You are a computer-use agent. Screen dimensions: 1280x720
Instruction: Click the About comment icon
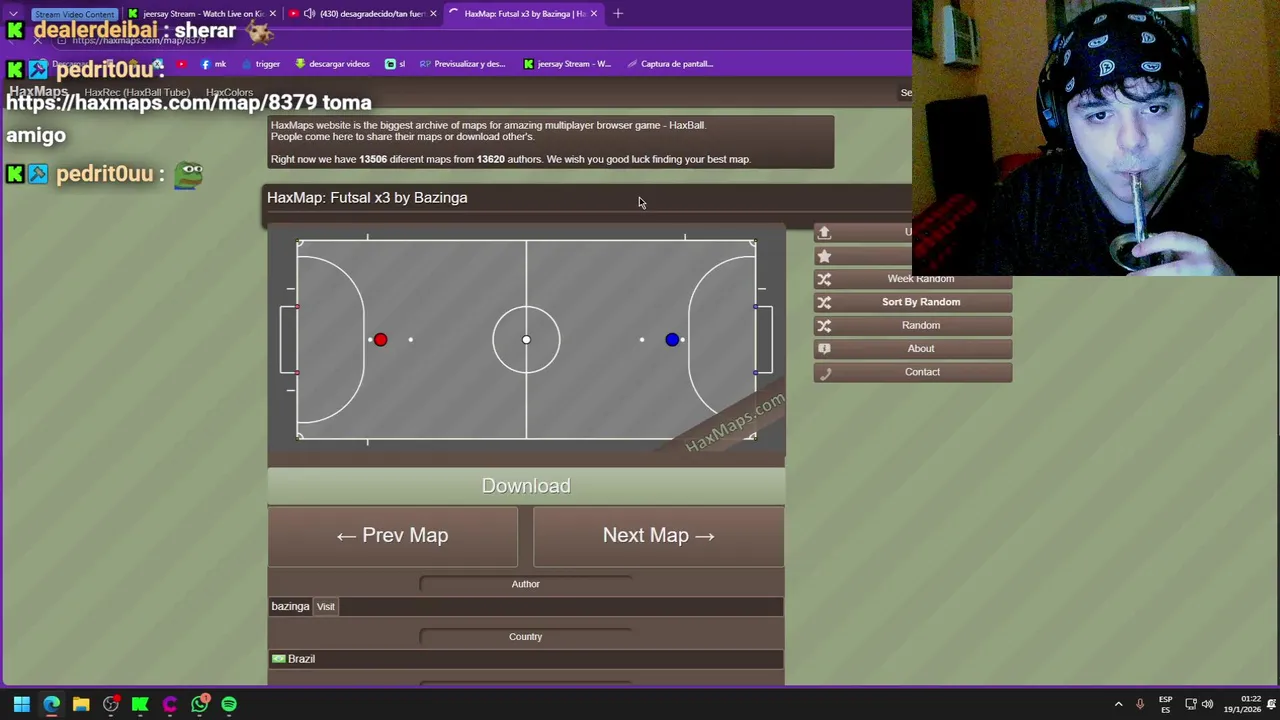824,349
